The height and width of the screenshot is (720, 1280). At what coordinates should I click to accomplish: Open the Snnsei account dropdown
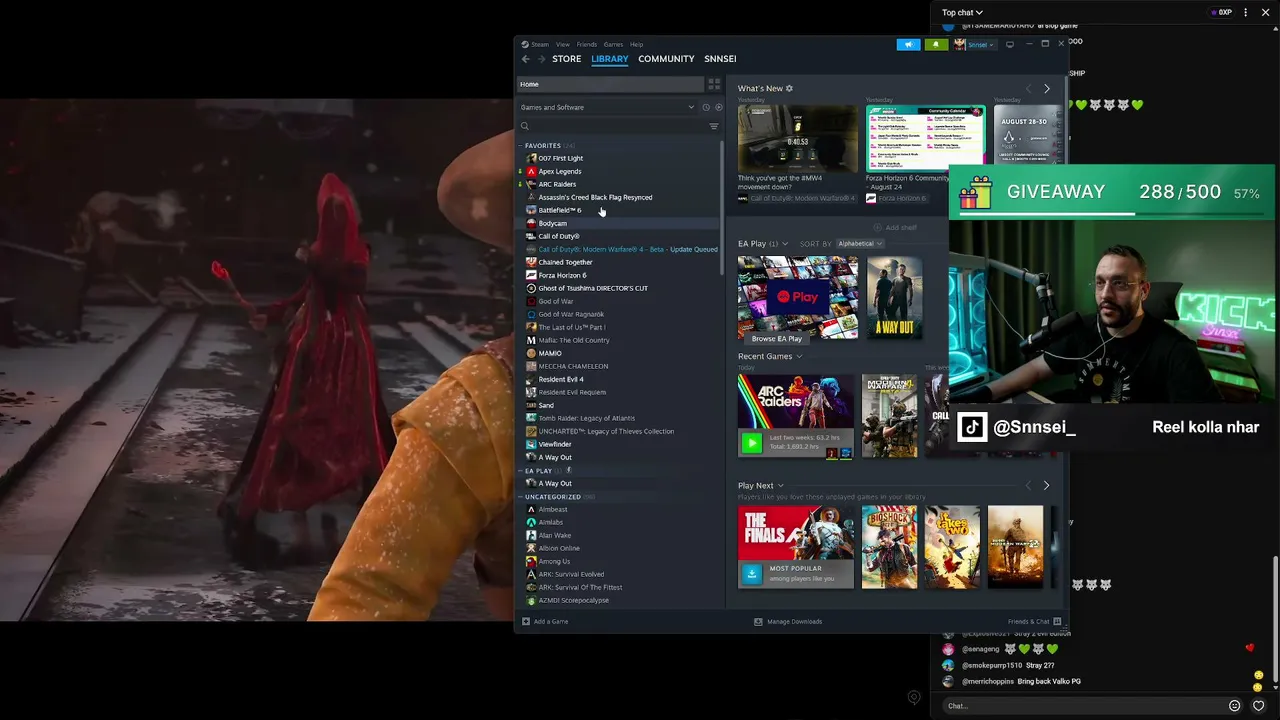(x=974, y=44)
